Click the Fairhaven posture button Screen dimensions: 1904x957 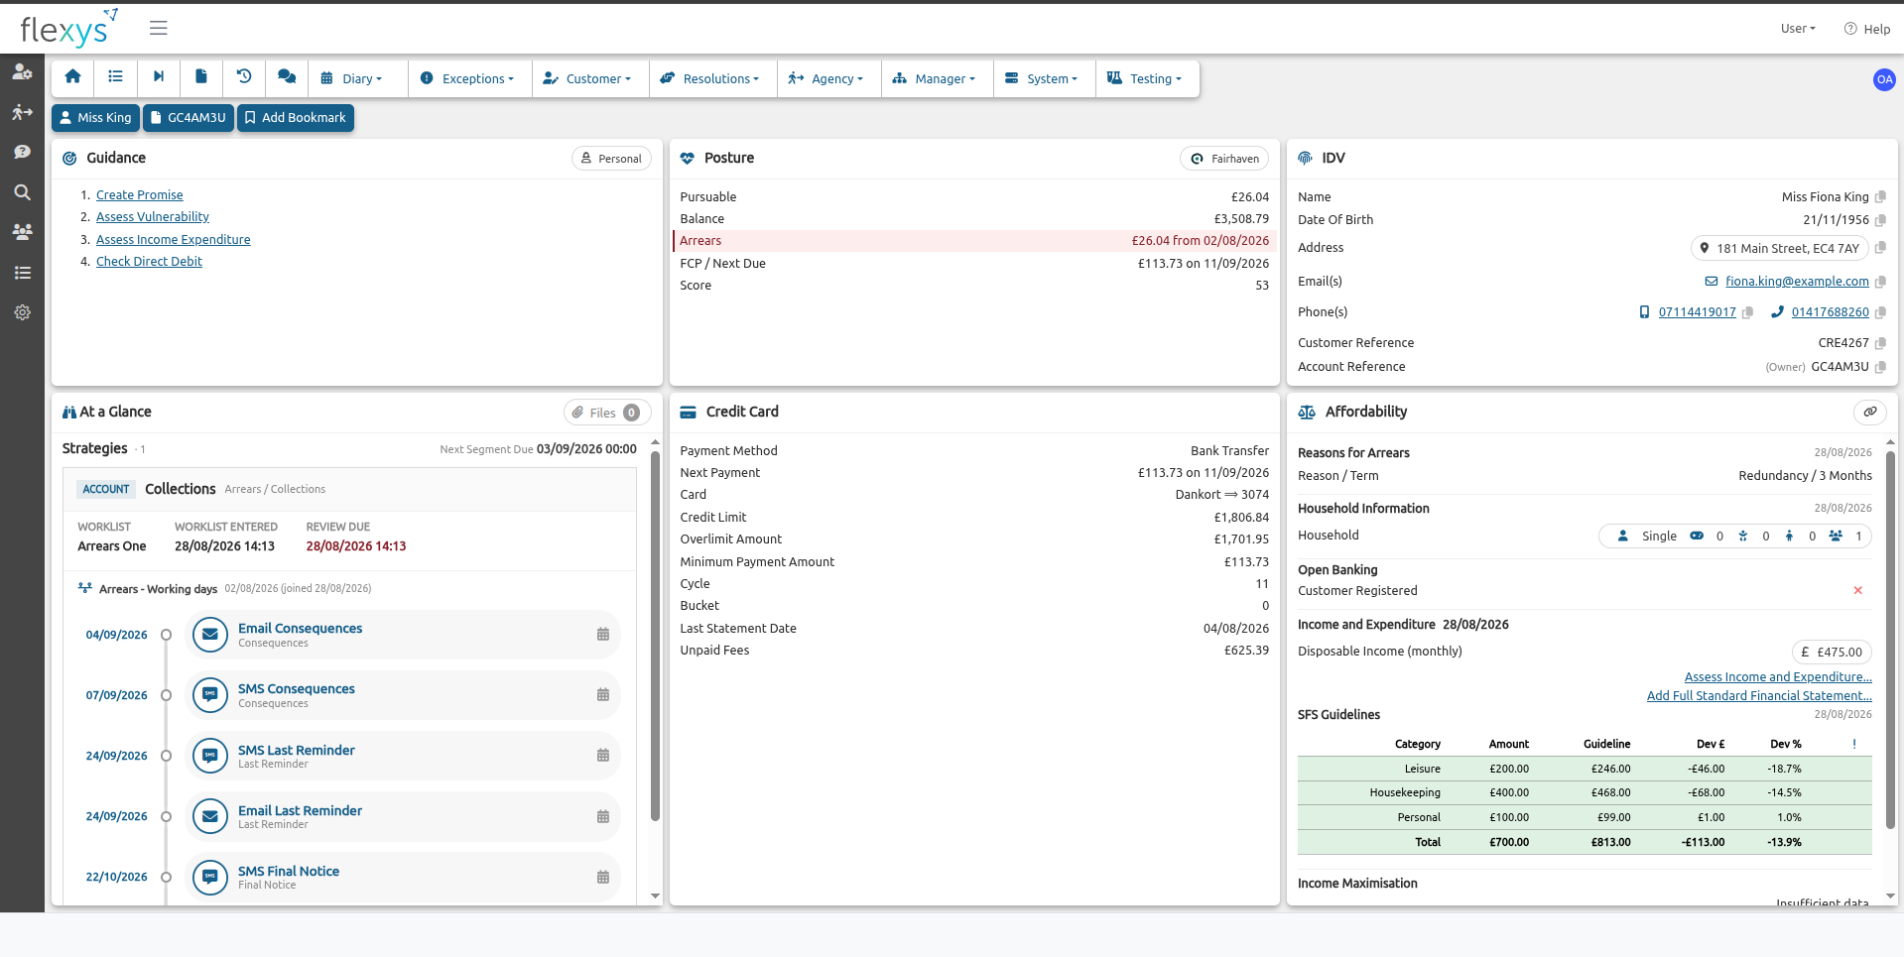[x=1225, y=159]
